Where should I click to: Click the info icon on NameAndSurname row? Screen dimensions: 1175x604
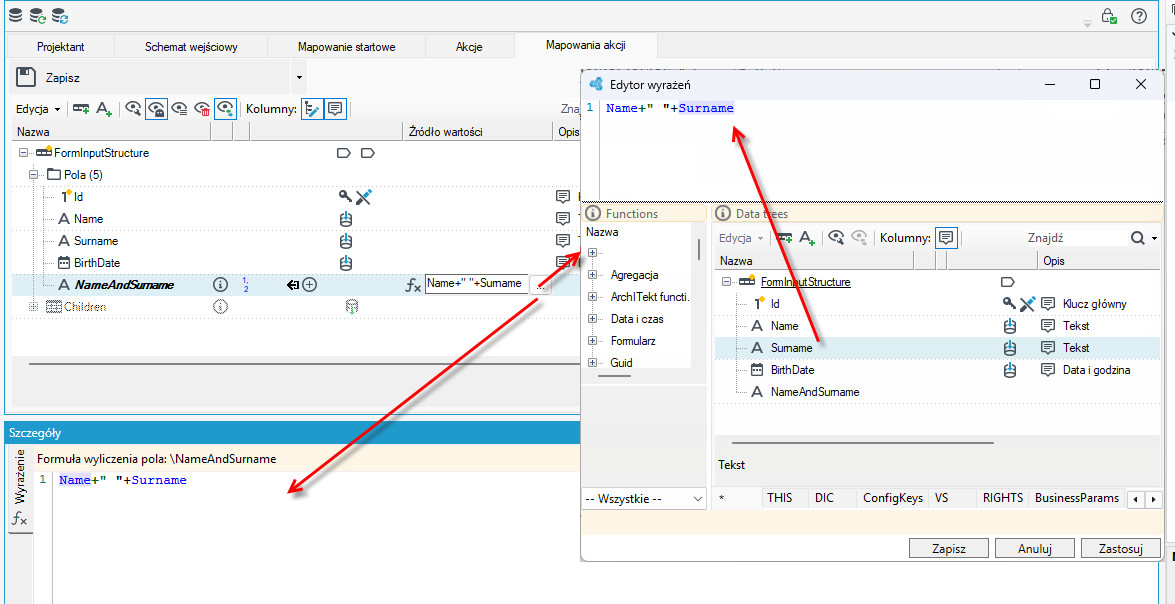(x=220, y=285)
